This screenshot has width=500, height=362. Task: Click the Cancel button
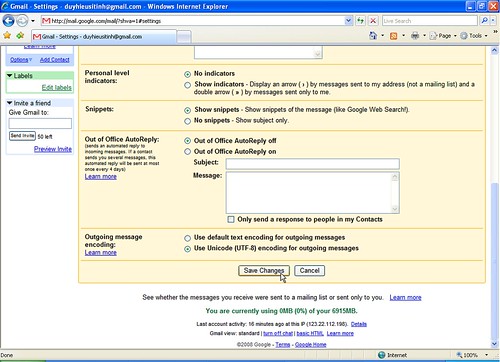(x=309, y=270)
